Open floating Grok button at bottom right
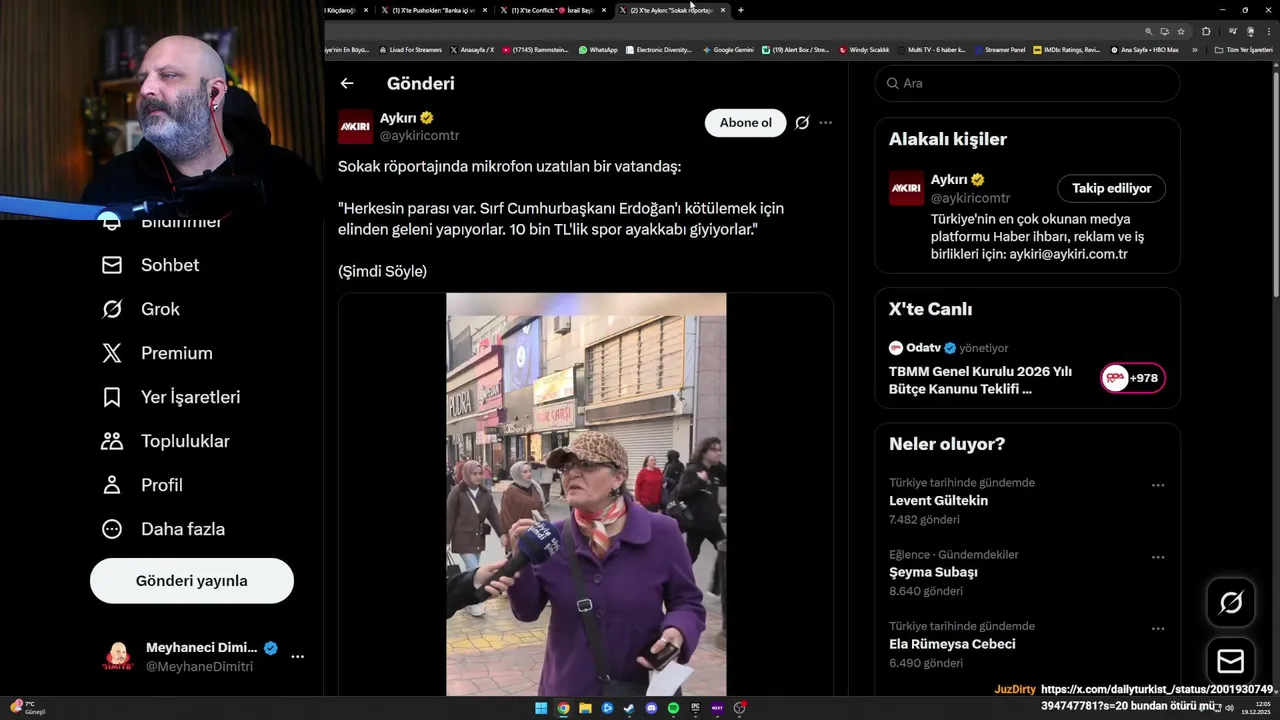1280x720 pixels. [x=1231, y=602]
